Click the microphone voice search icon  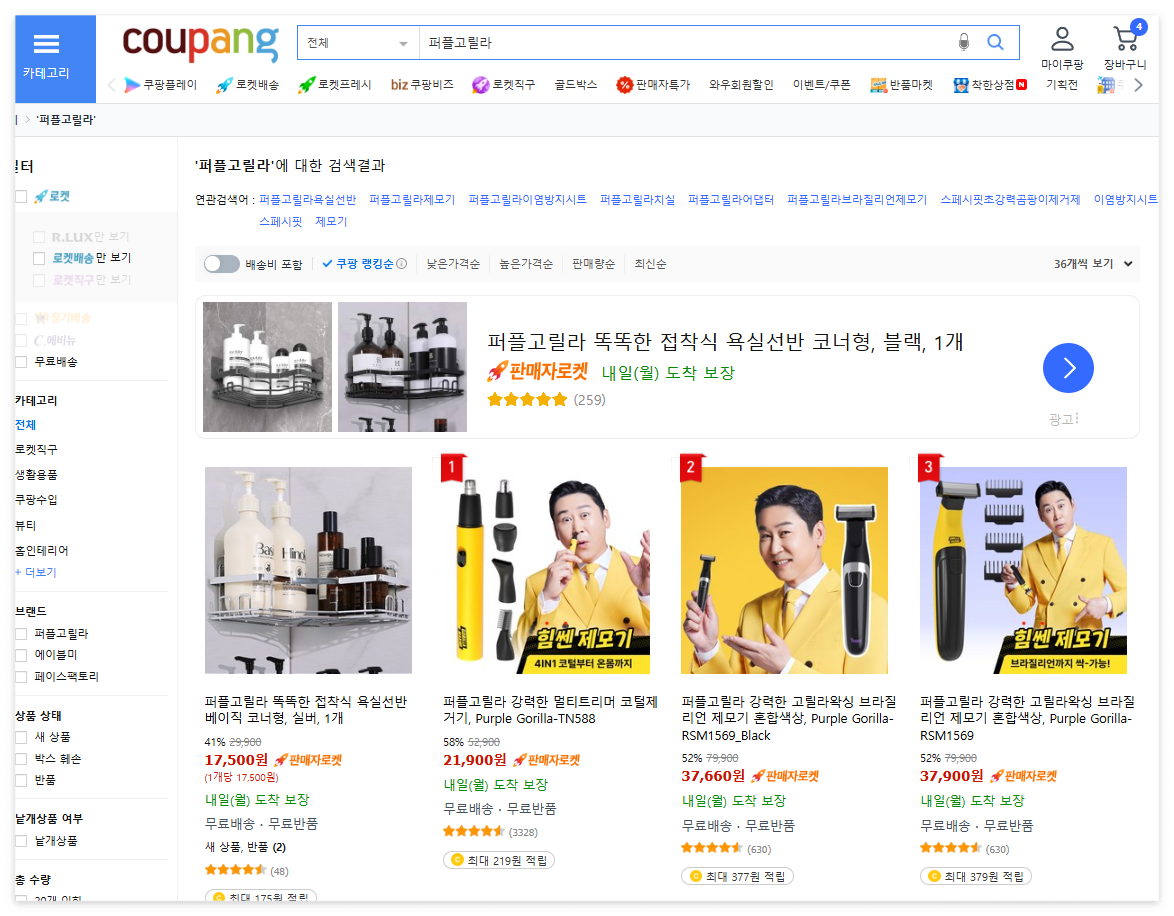coord(964,42)
